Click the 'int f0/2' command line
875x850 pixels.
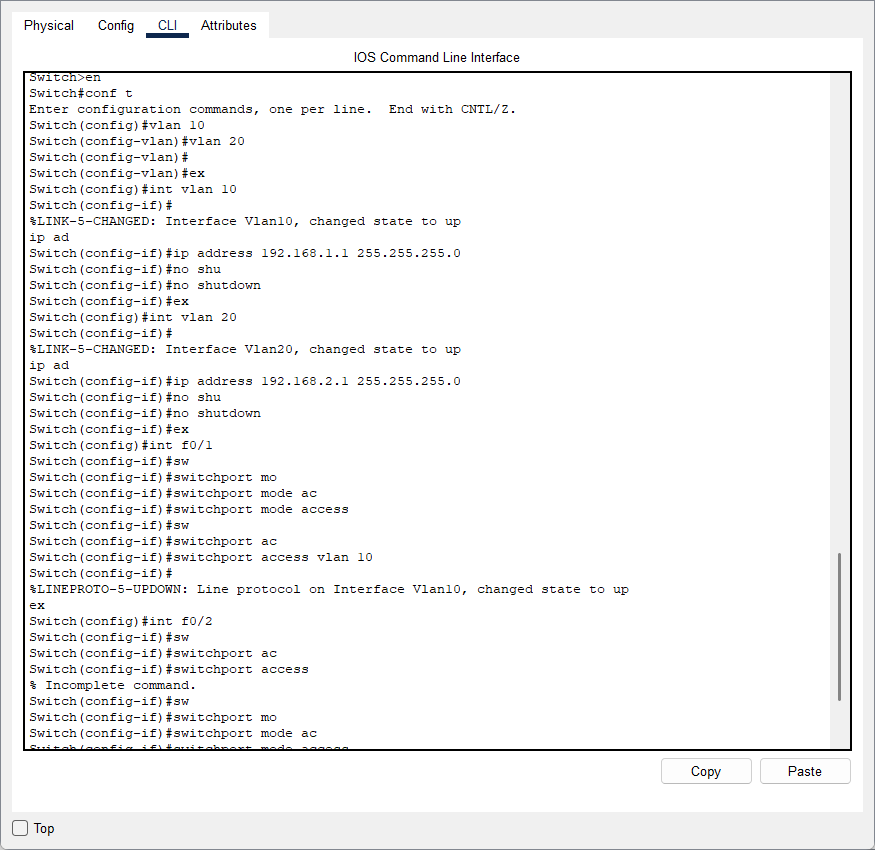(121, 621)
